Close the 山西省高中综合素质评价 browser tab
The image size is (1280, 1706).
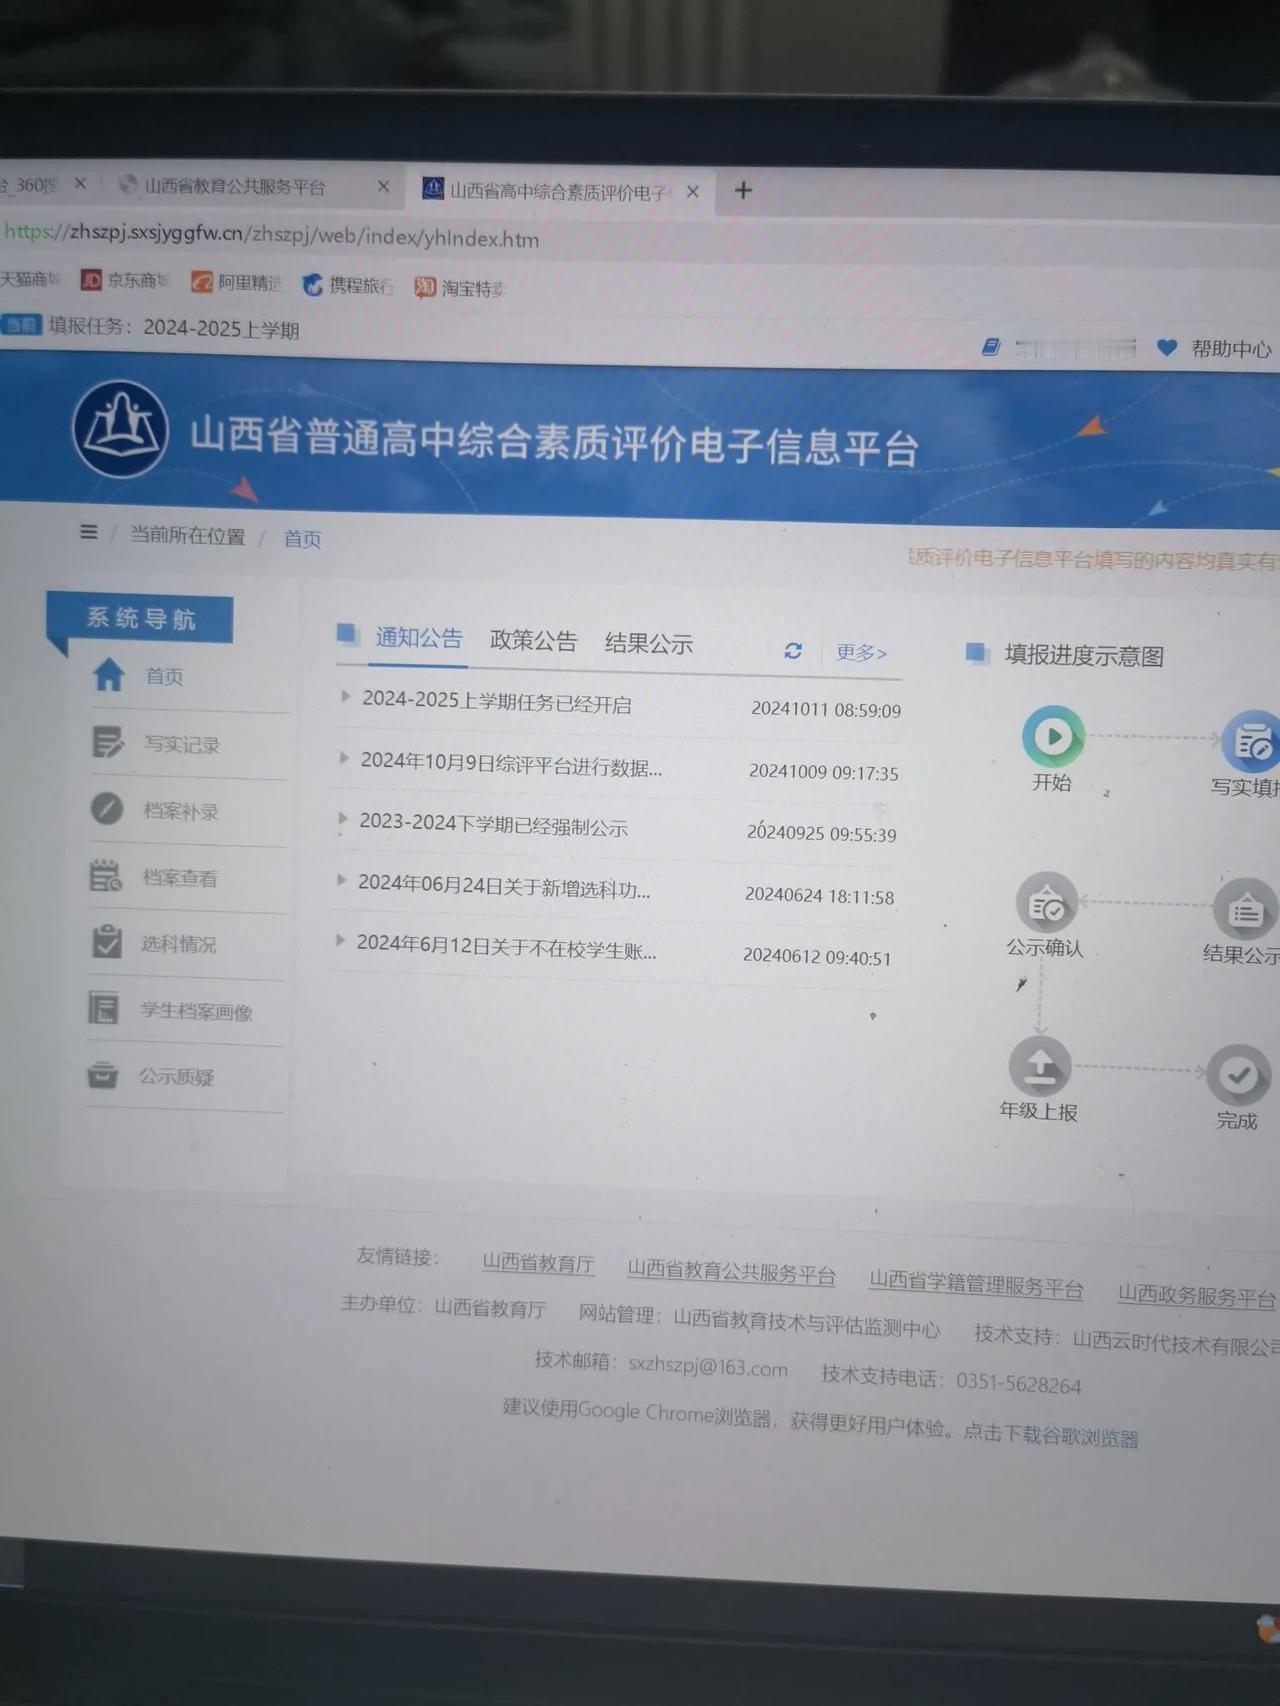(x=692, y=191)
